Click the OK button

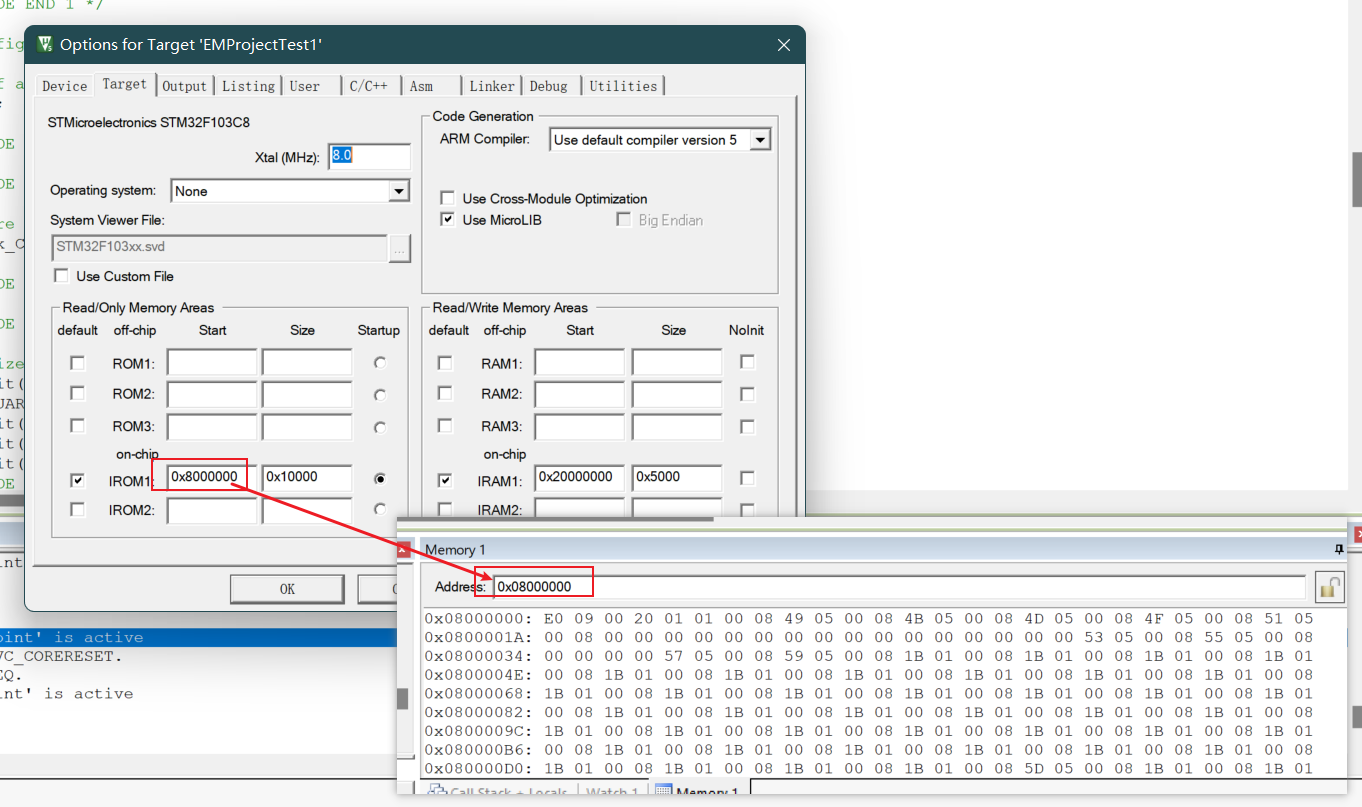click(287, 589)
